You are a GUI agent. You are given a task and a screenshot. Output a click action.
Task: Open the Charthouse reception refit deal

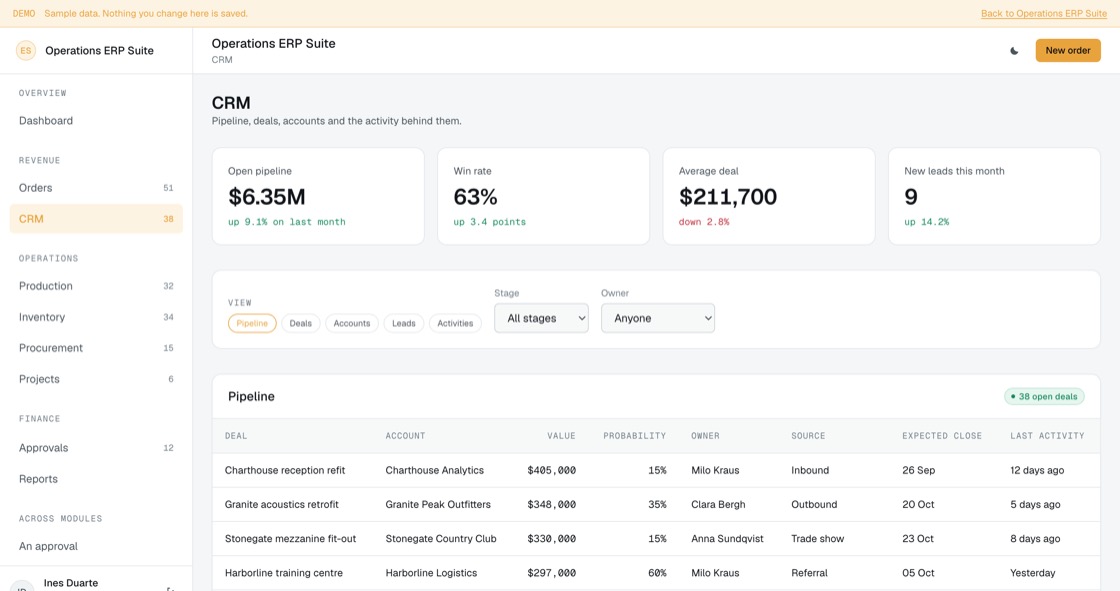pyautogui.click(x=285, y=470)
